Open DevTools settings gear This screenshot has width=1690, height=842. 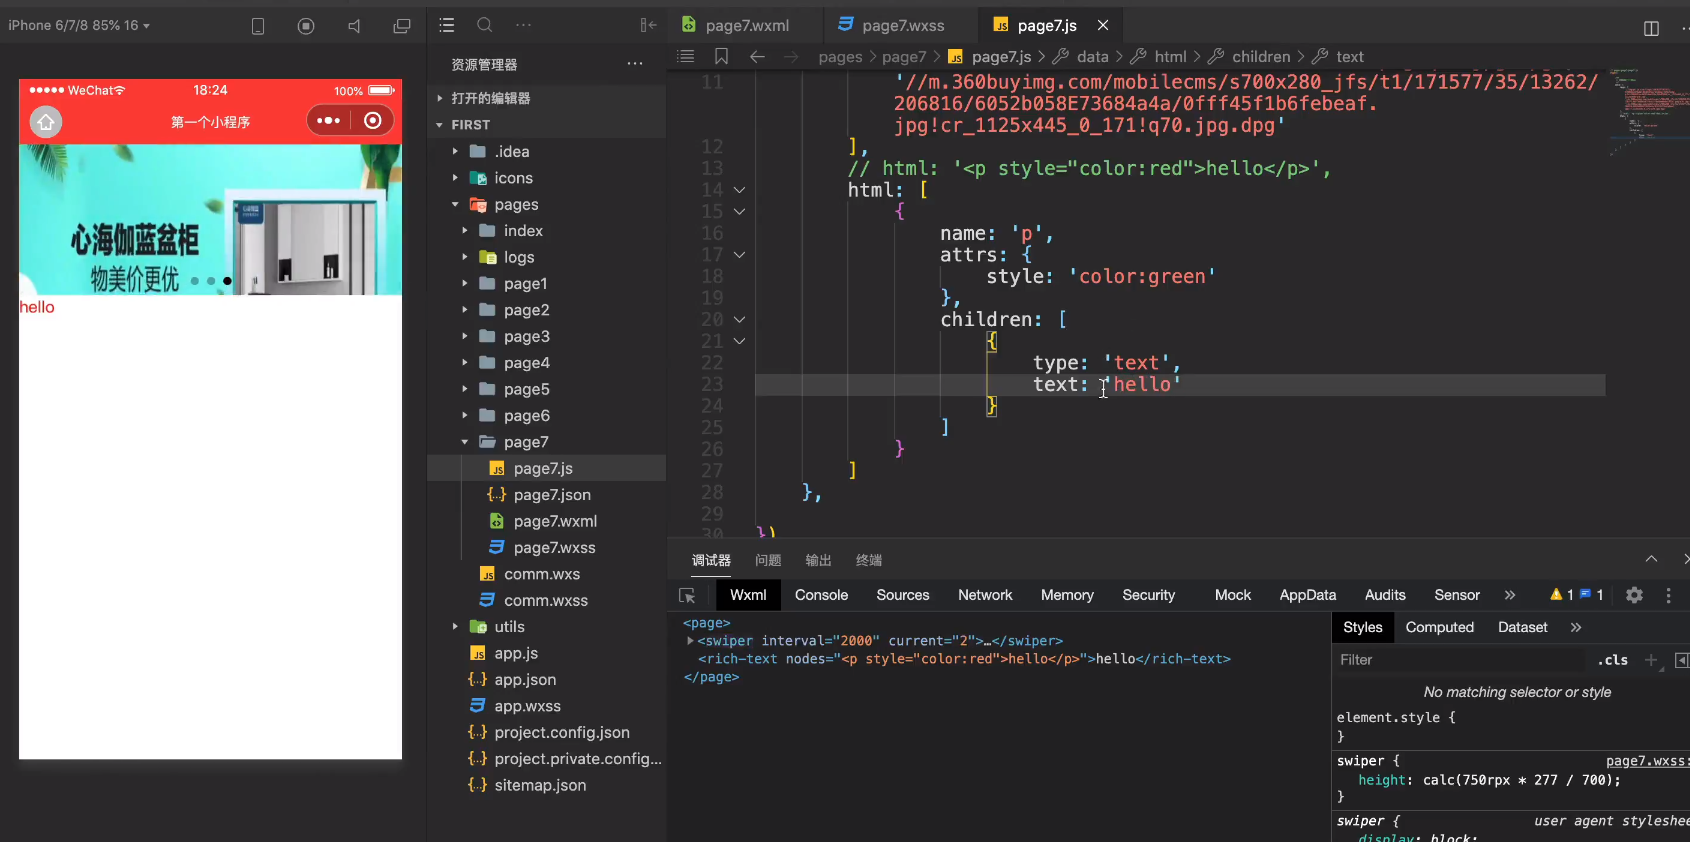(1634, 595)
